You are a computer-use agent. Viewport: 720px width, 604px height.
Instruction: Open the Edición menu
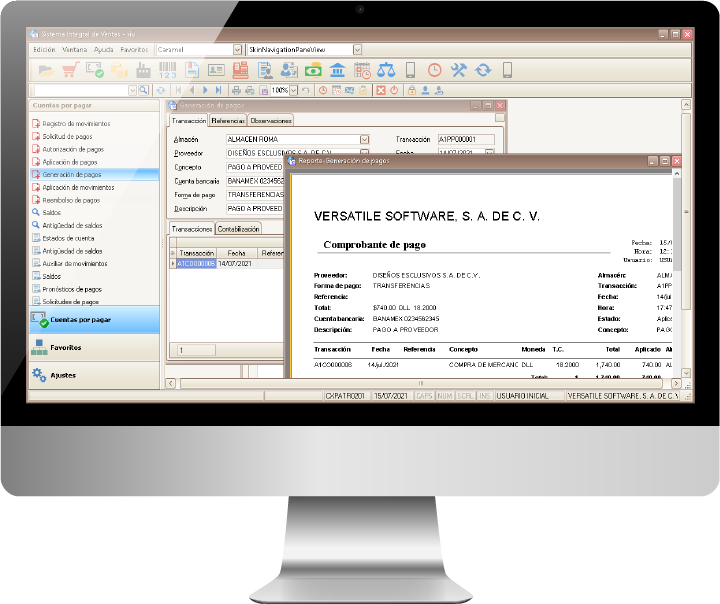[x=44, y=50]
